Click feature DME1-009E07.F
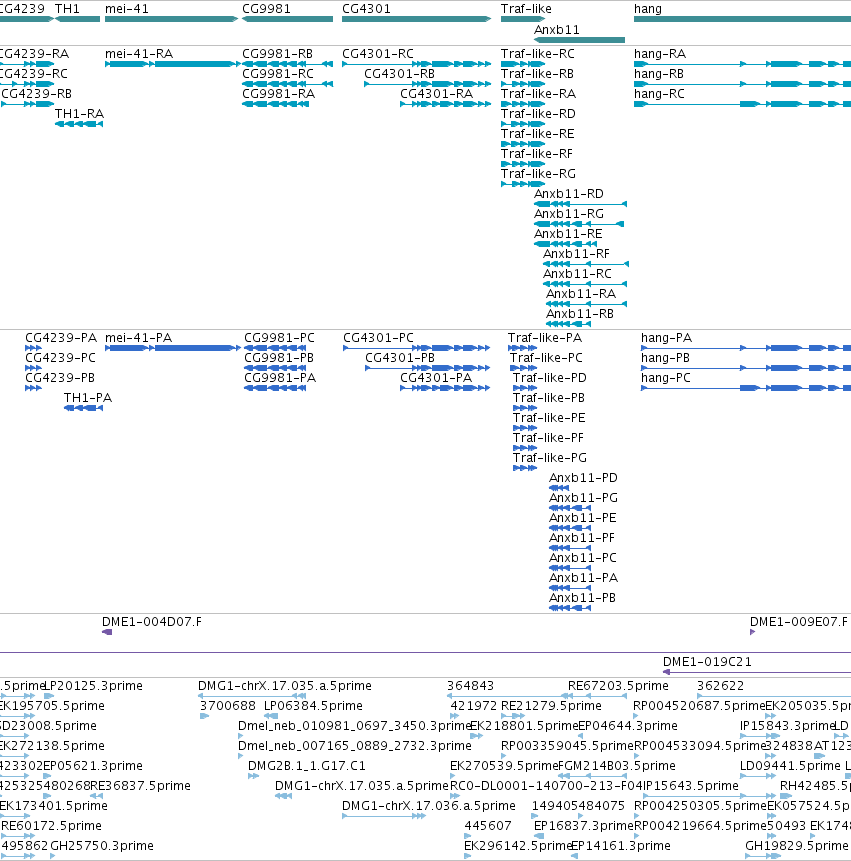 [799, 622]
